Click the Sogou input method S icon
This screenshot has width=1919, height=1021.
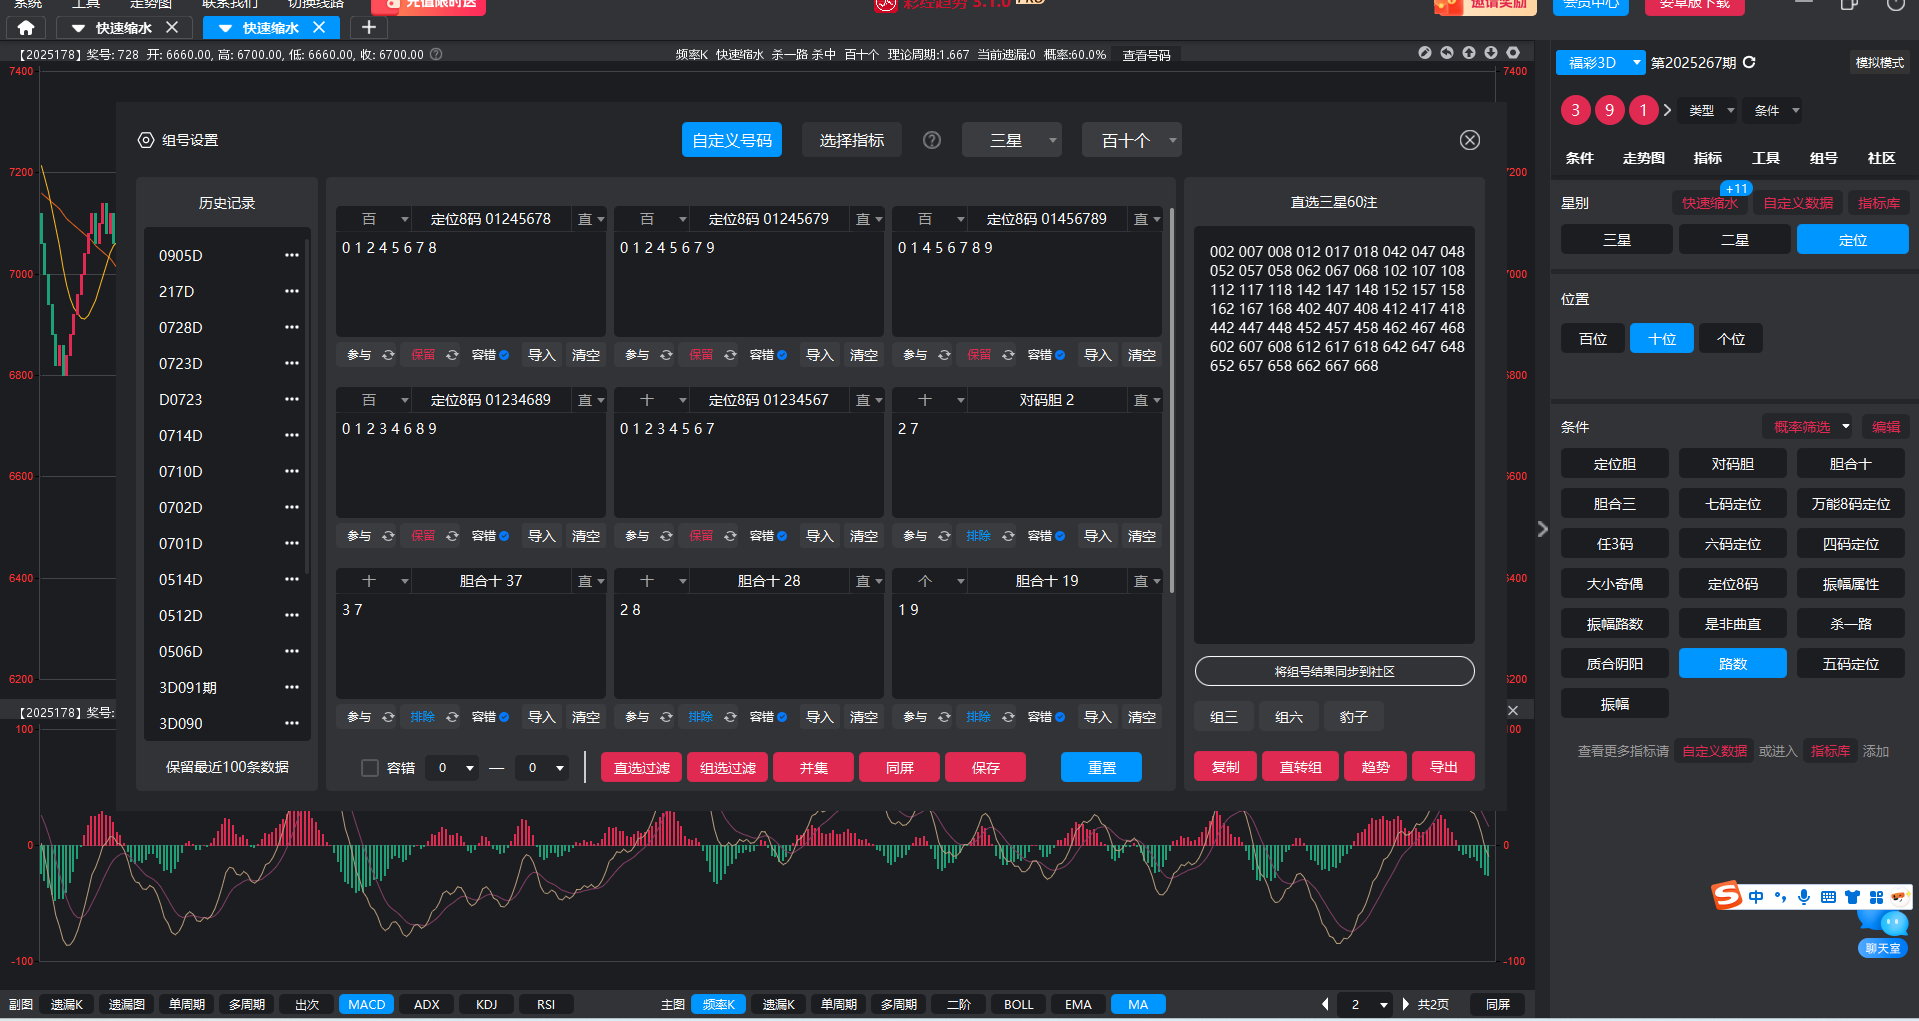pyautogui.click(x=1727, y=896)
